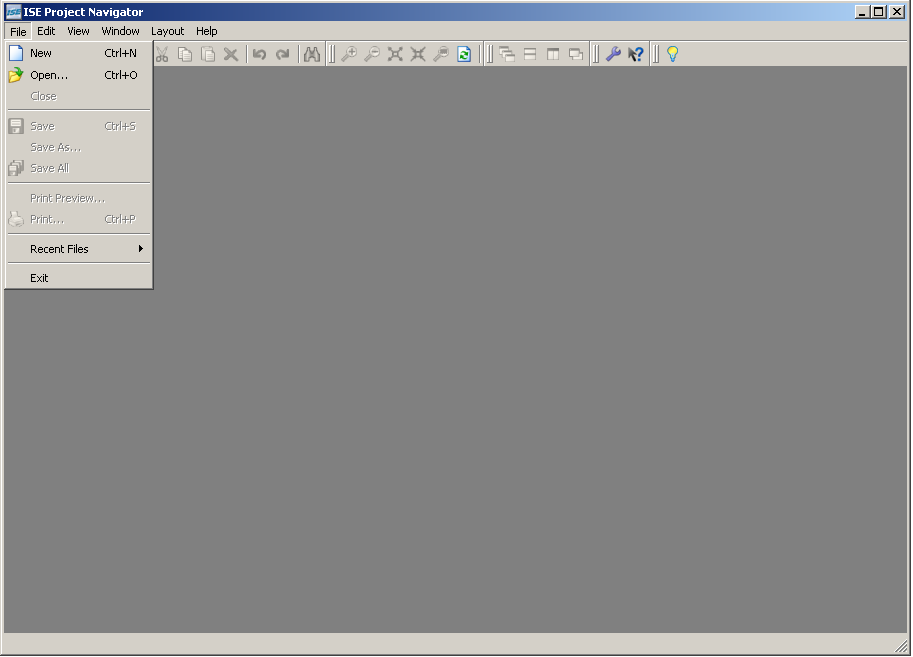913x657 pixels.
Task: Click the second fit-view arrows icon
Action: click(x=418, y=54)
